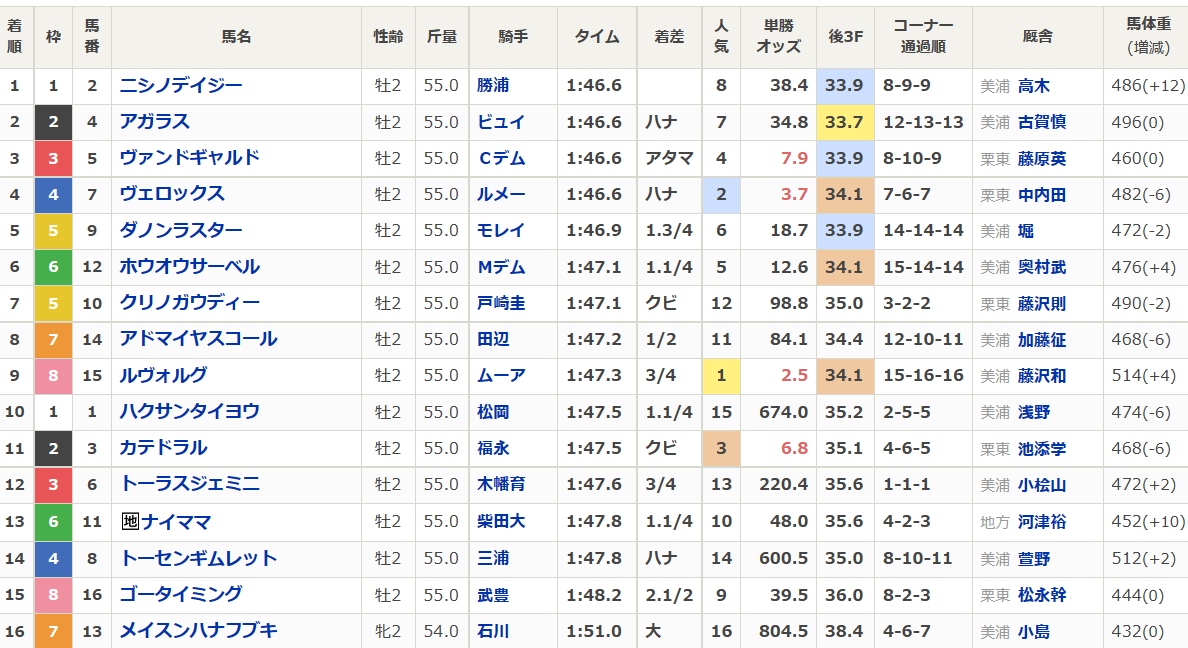Open jockey page 福永

click(x=493, y=448)
